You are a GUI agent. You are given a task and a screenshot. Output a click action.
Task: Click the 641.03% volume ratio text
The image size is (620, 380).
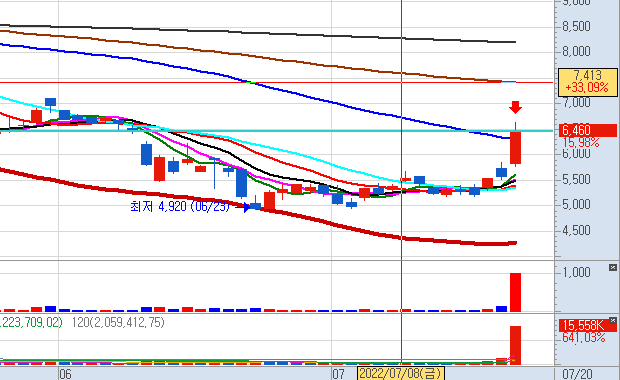point(584,338)
